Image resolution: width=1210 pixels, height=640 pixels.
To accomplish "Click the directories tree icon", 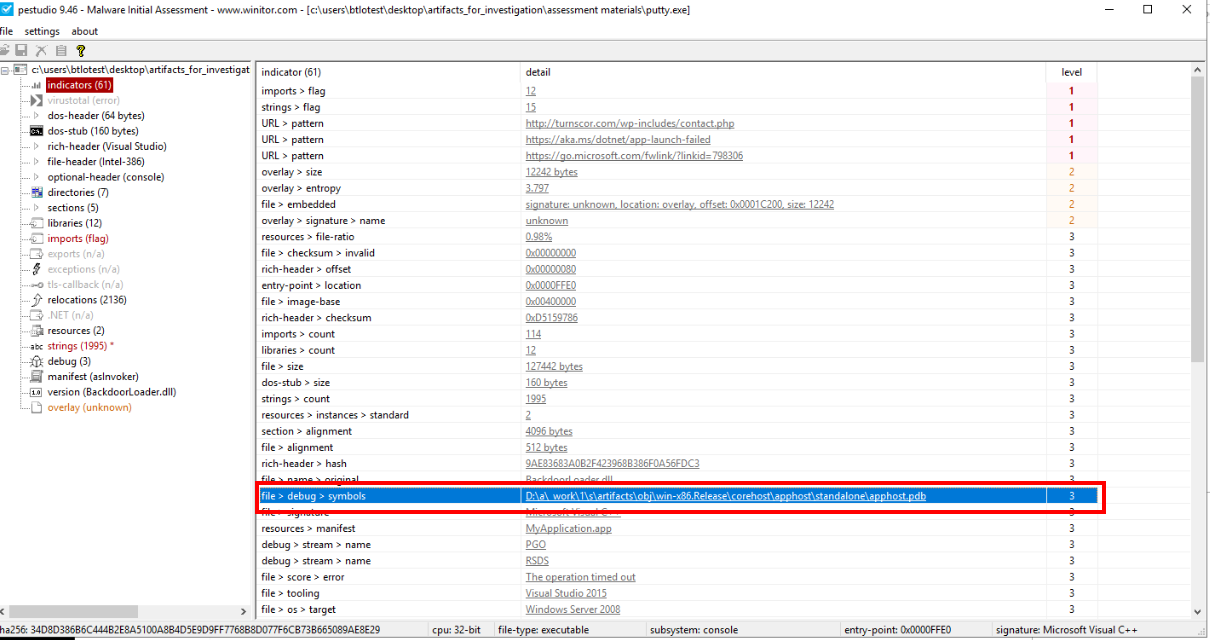I will 37,192.
